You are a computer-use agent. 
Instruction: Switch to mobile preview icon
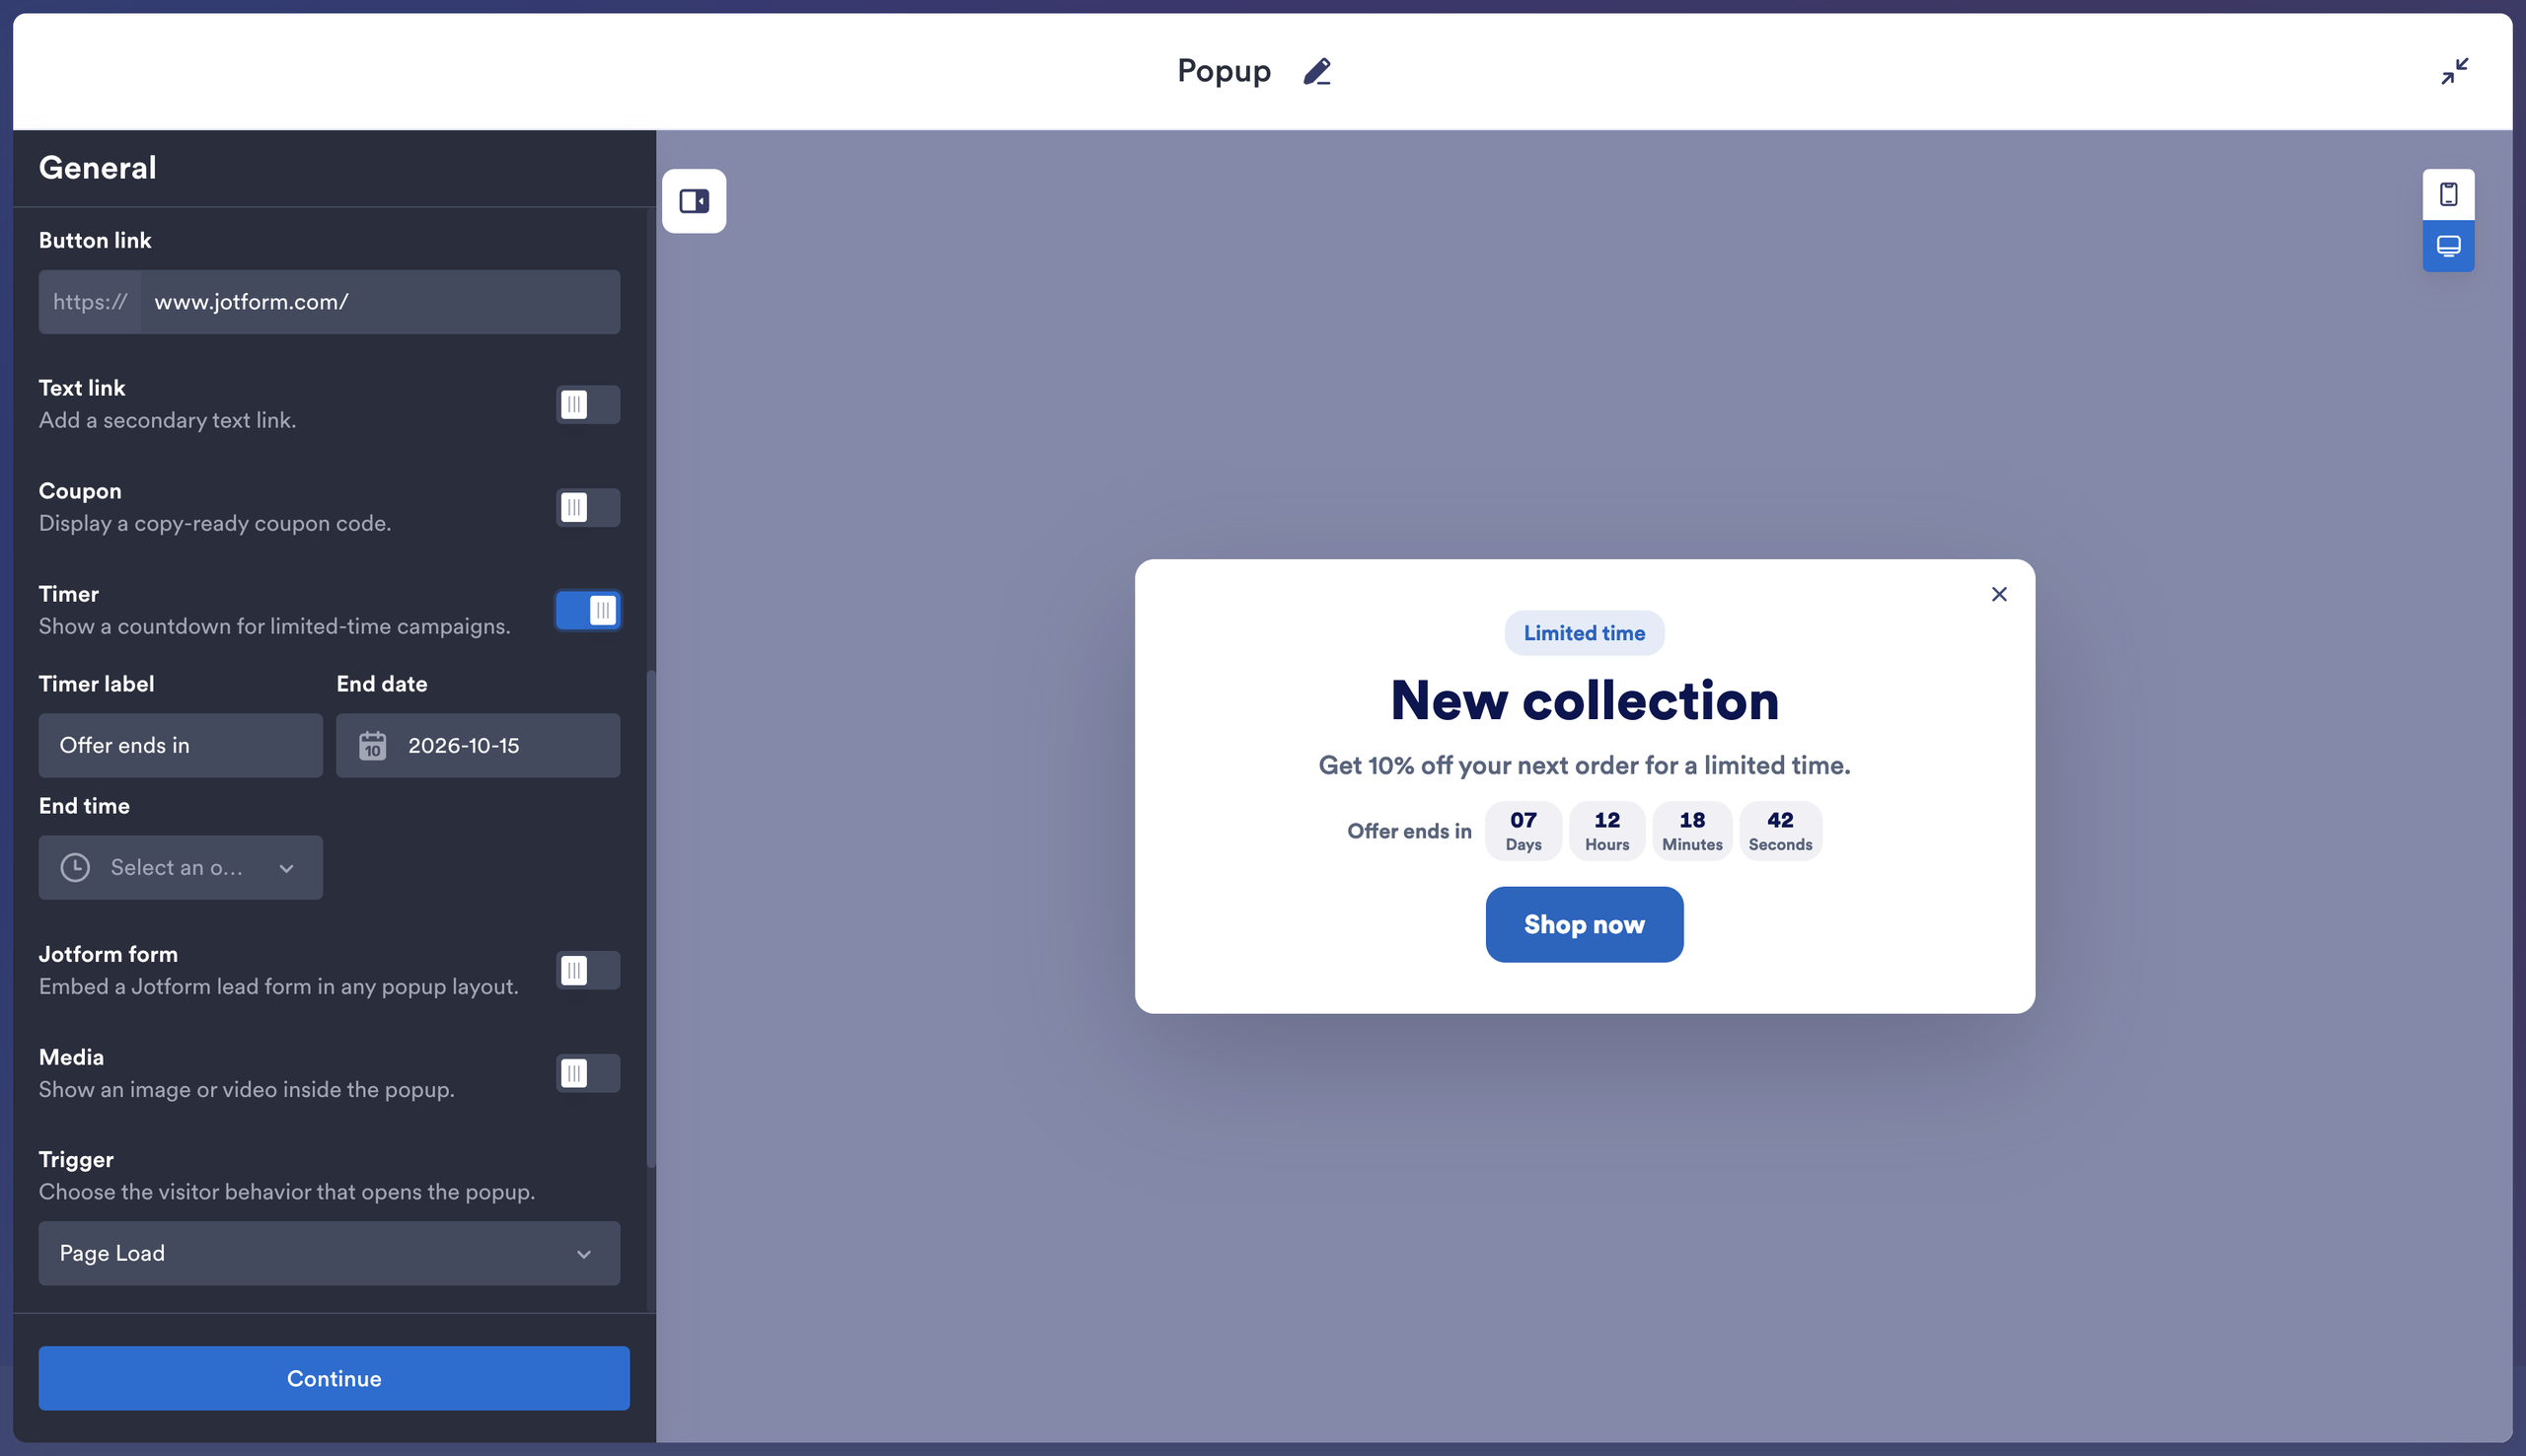pyautogui.click(x=2448, y=194)
